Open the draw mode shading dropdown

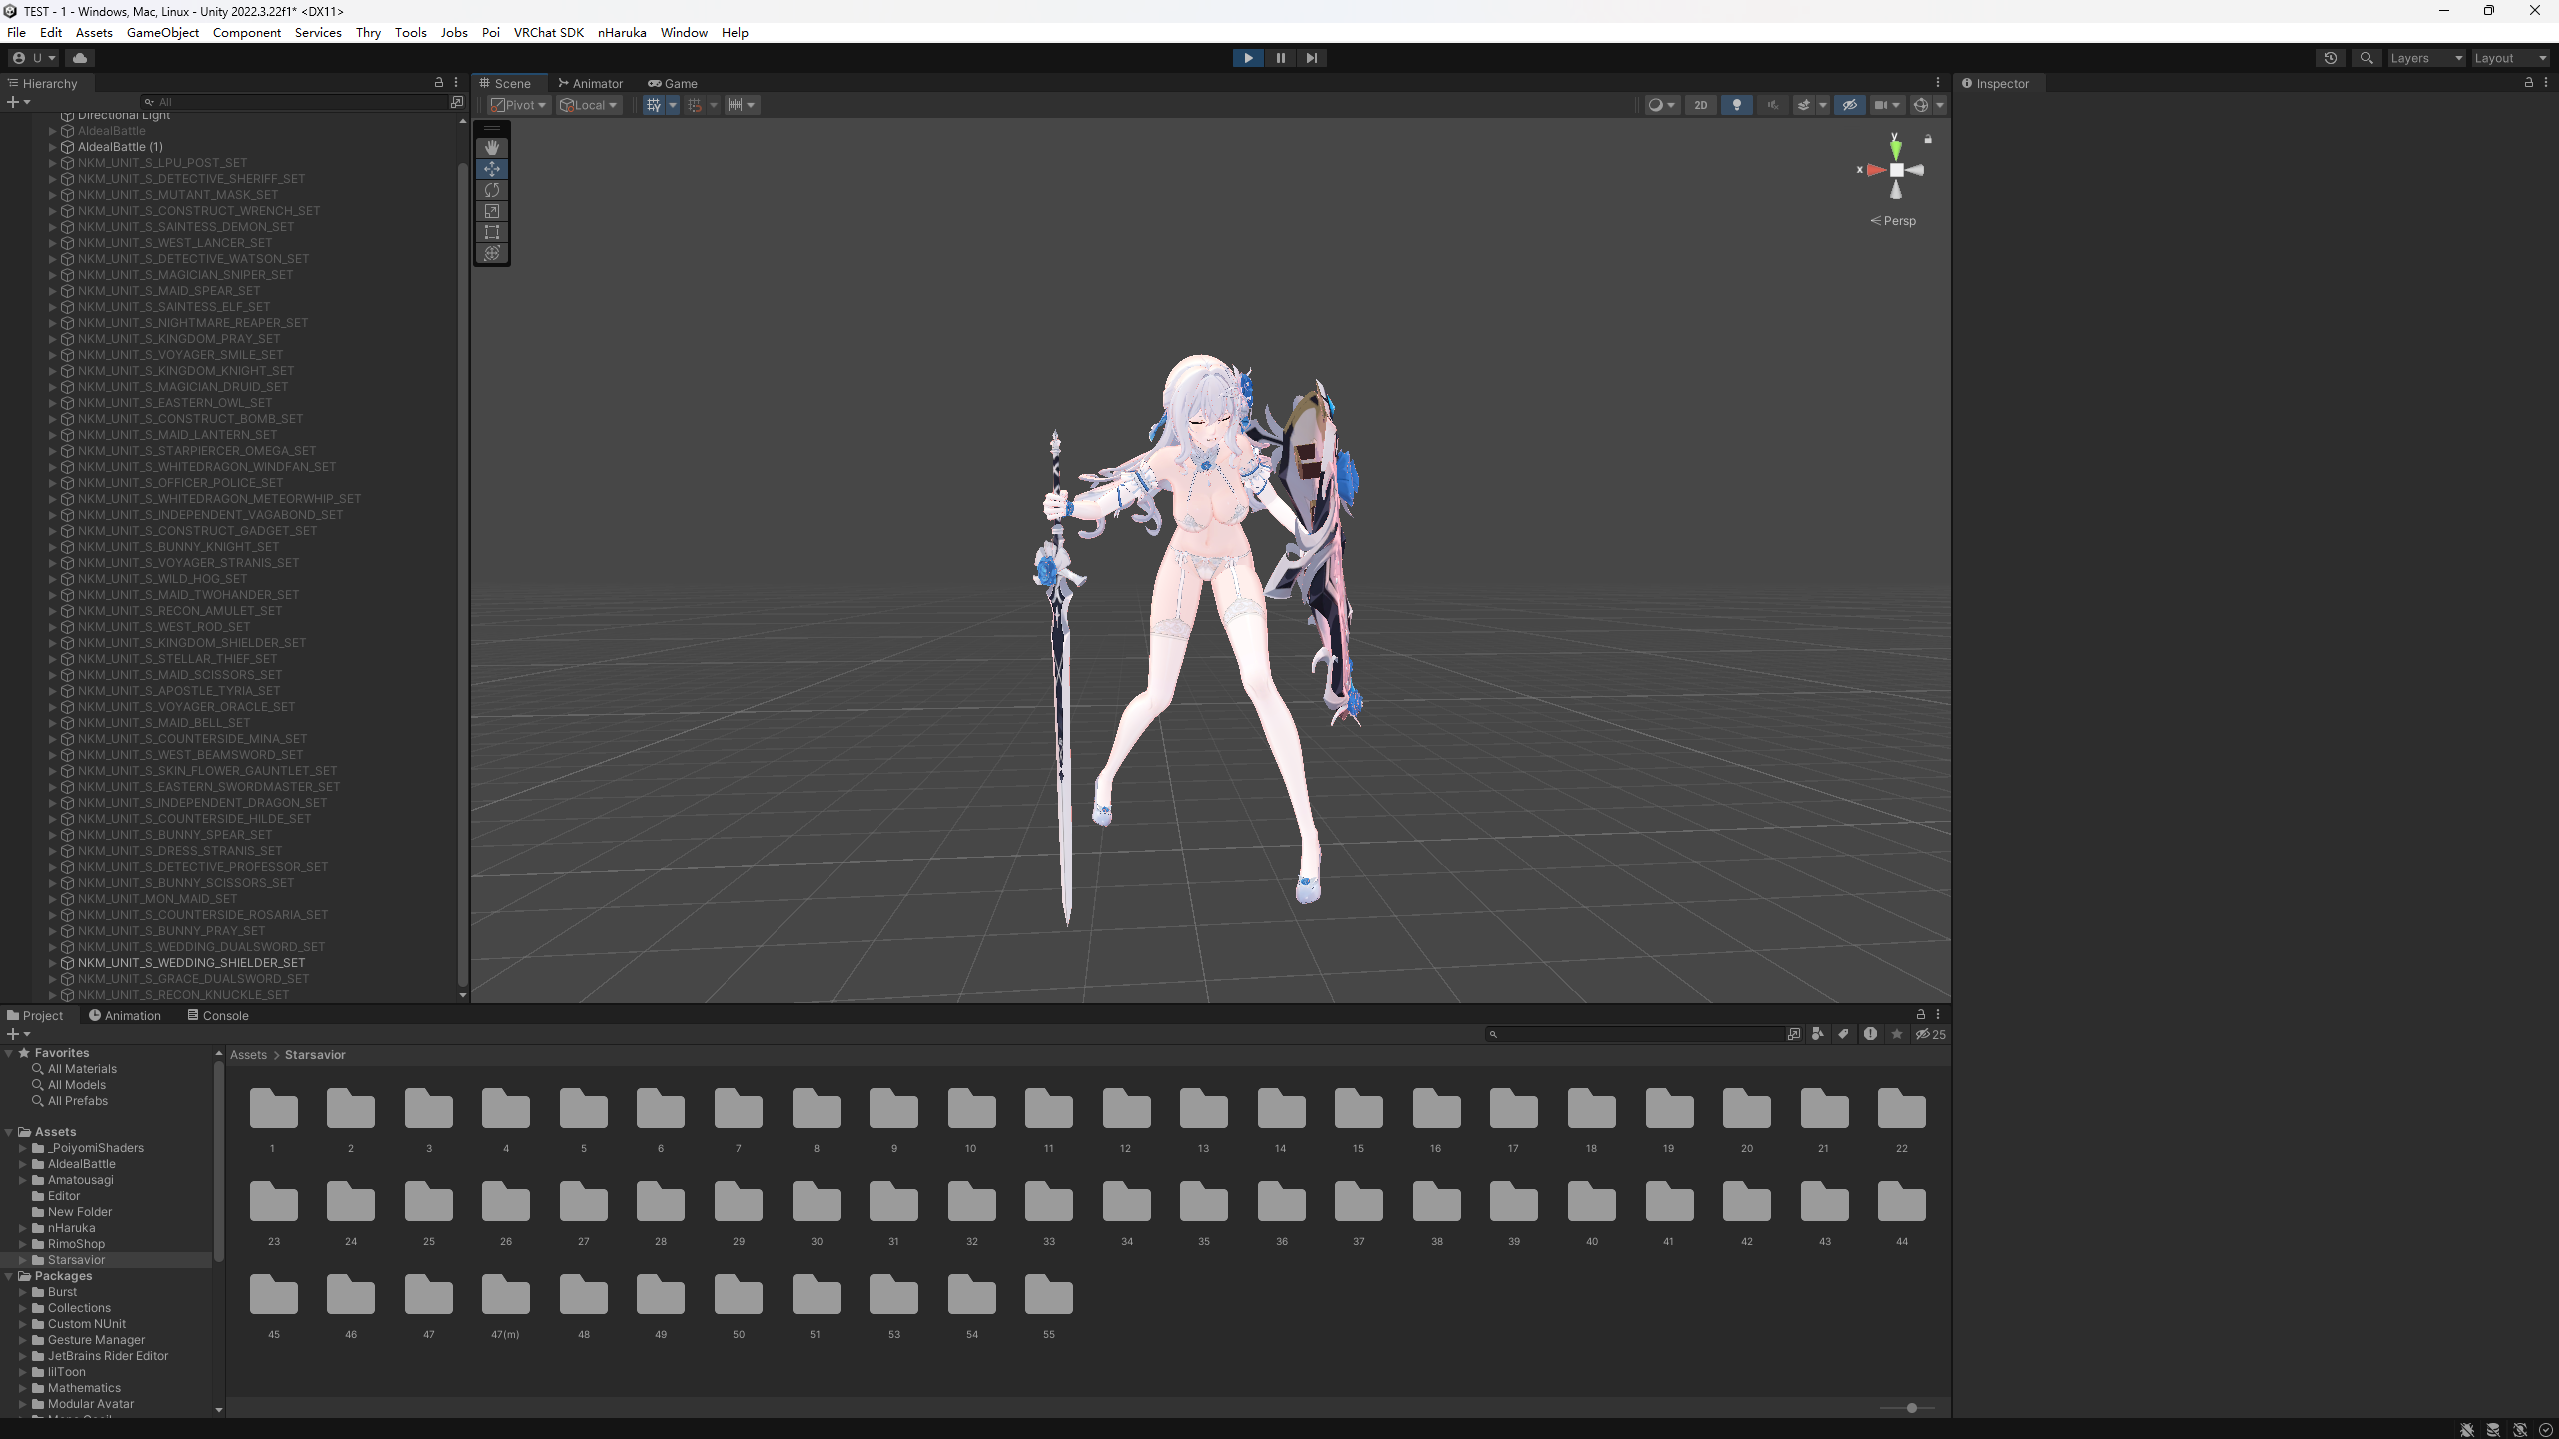click(1662, 105)
